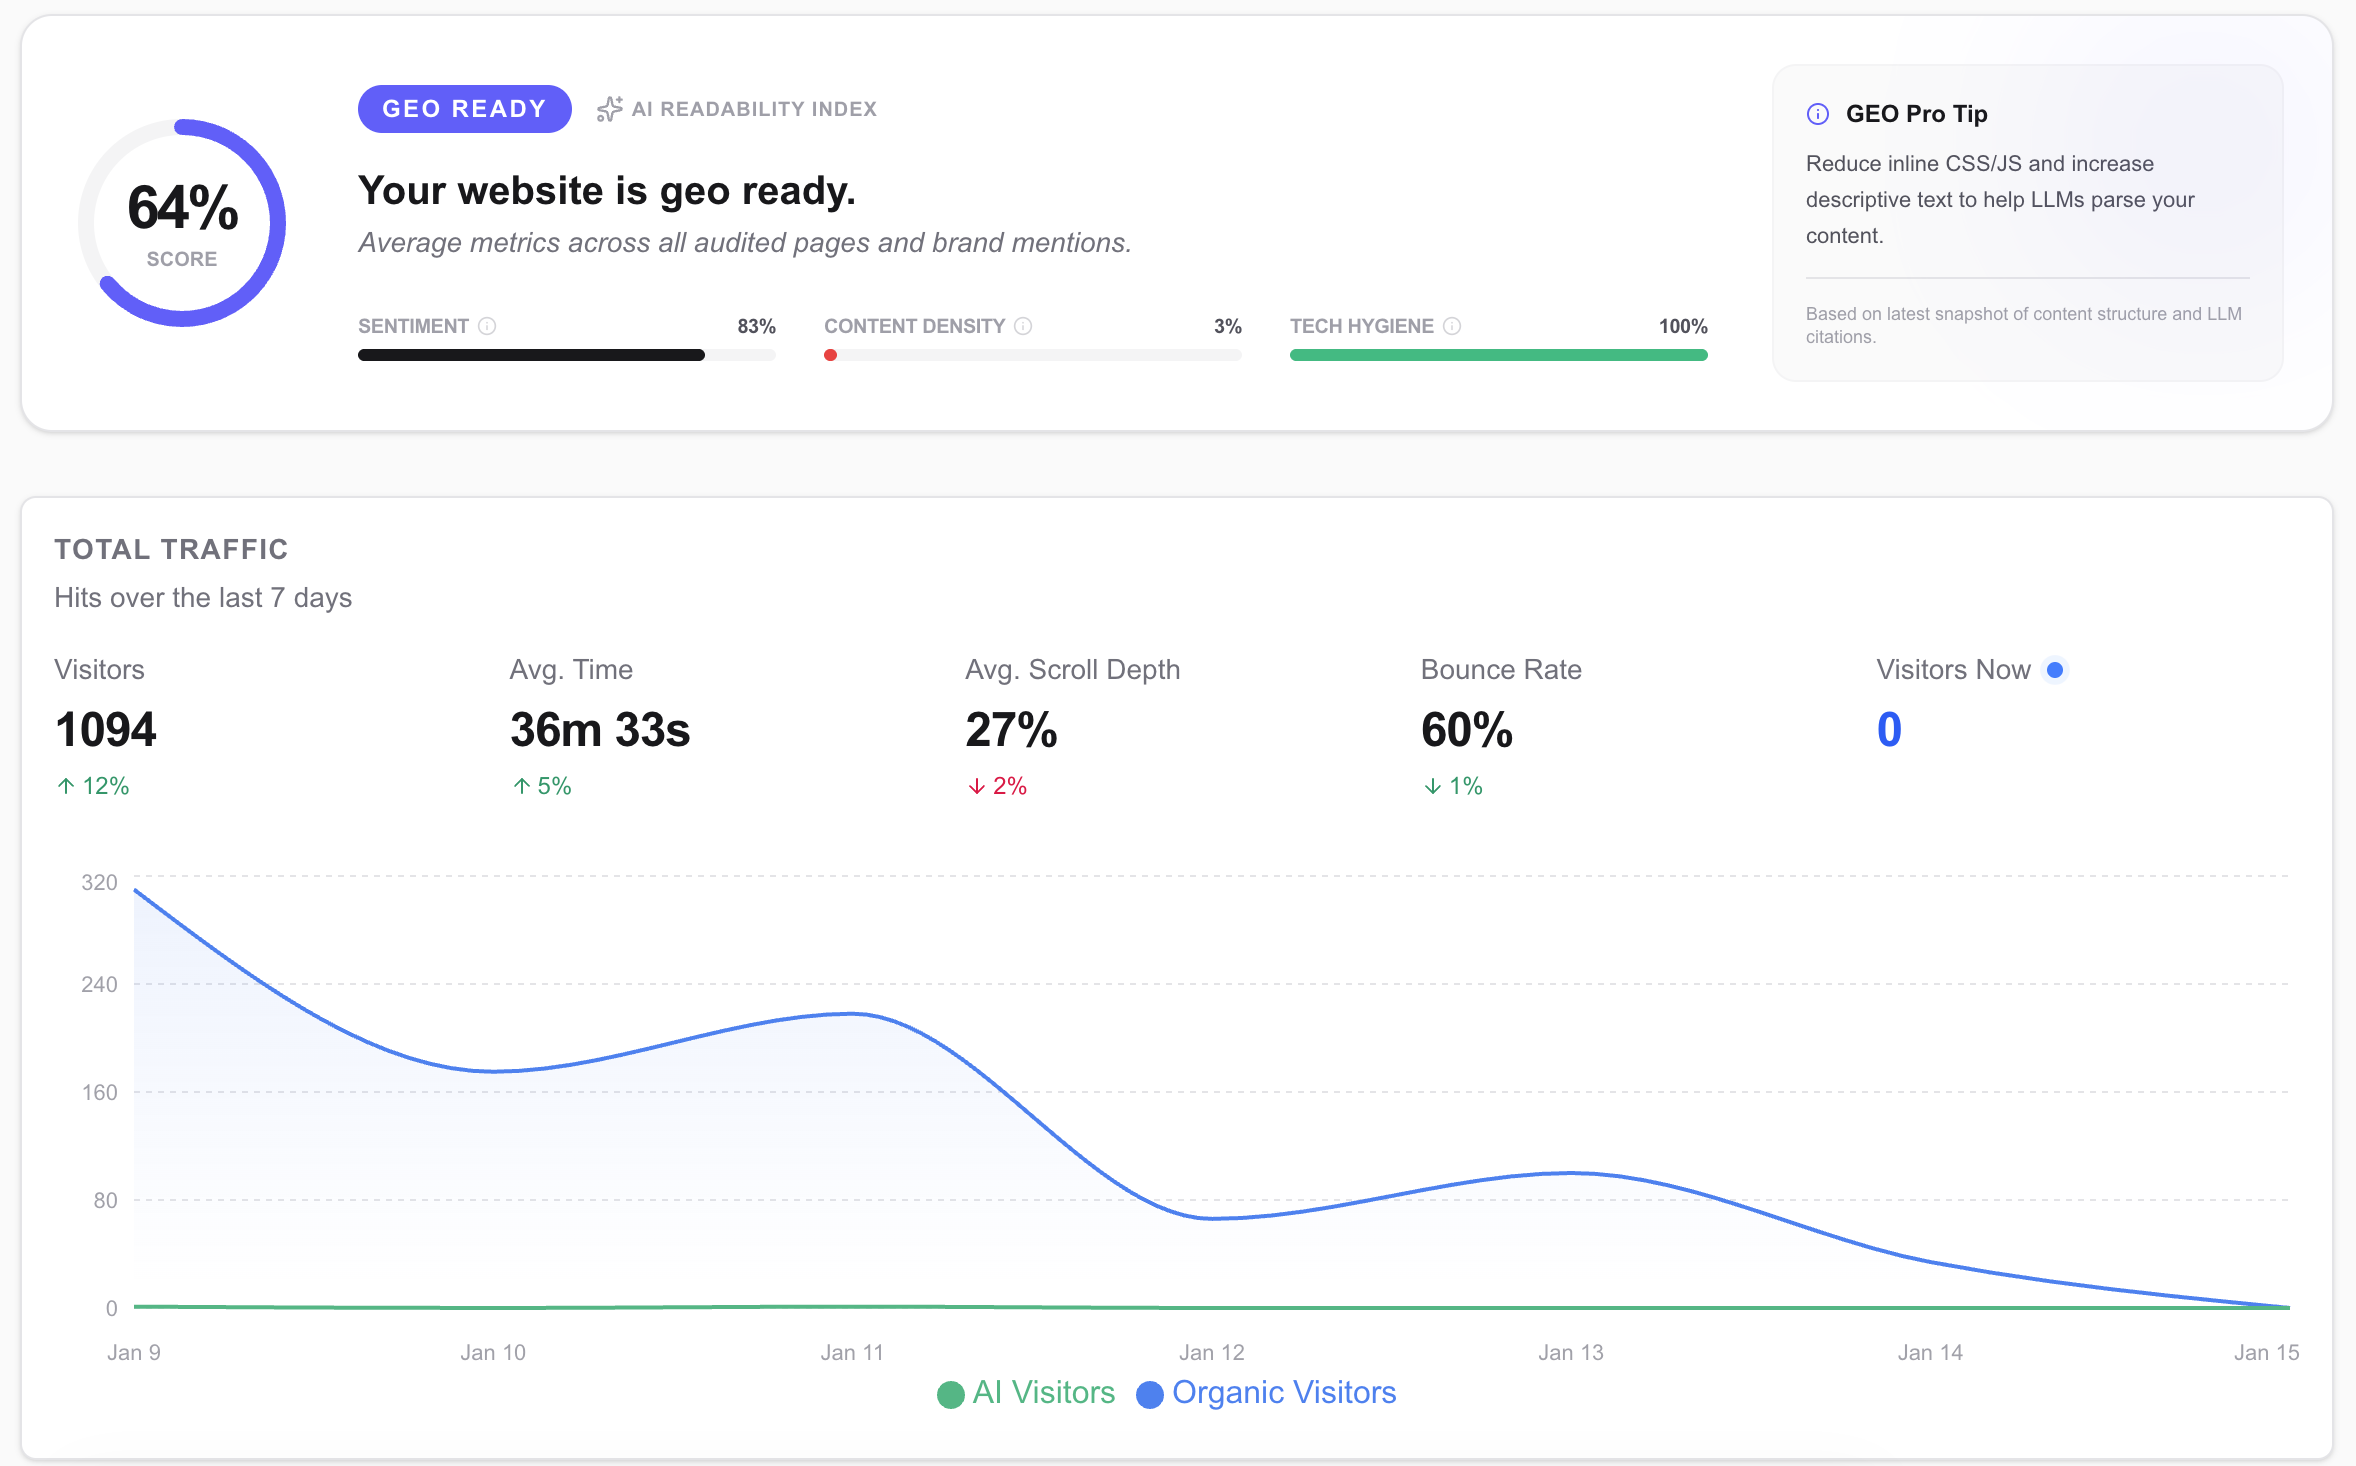
Task: Toggle Organic Visitors series in legend
Action: (x=1266, y=1393)
